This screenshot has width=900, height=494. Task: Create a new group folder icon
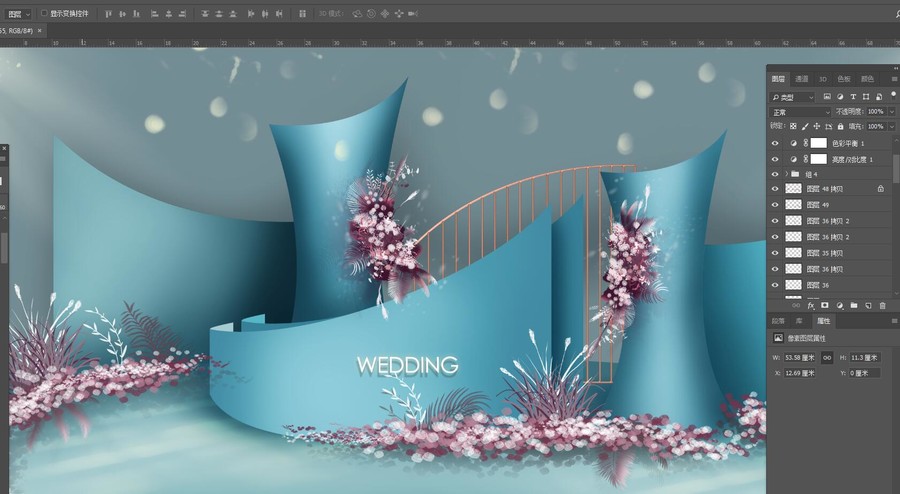(x=854, y=306)
